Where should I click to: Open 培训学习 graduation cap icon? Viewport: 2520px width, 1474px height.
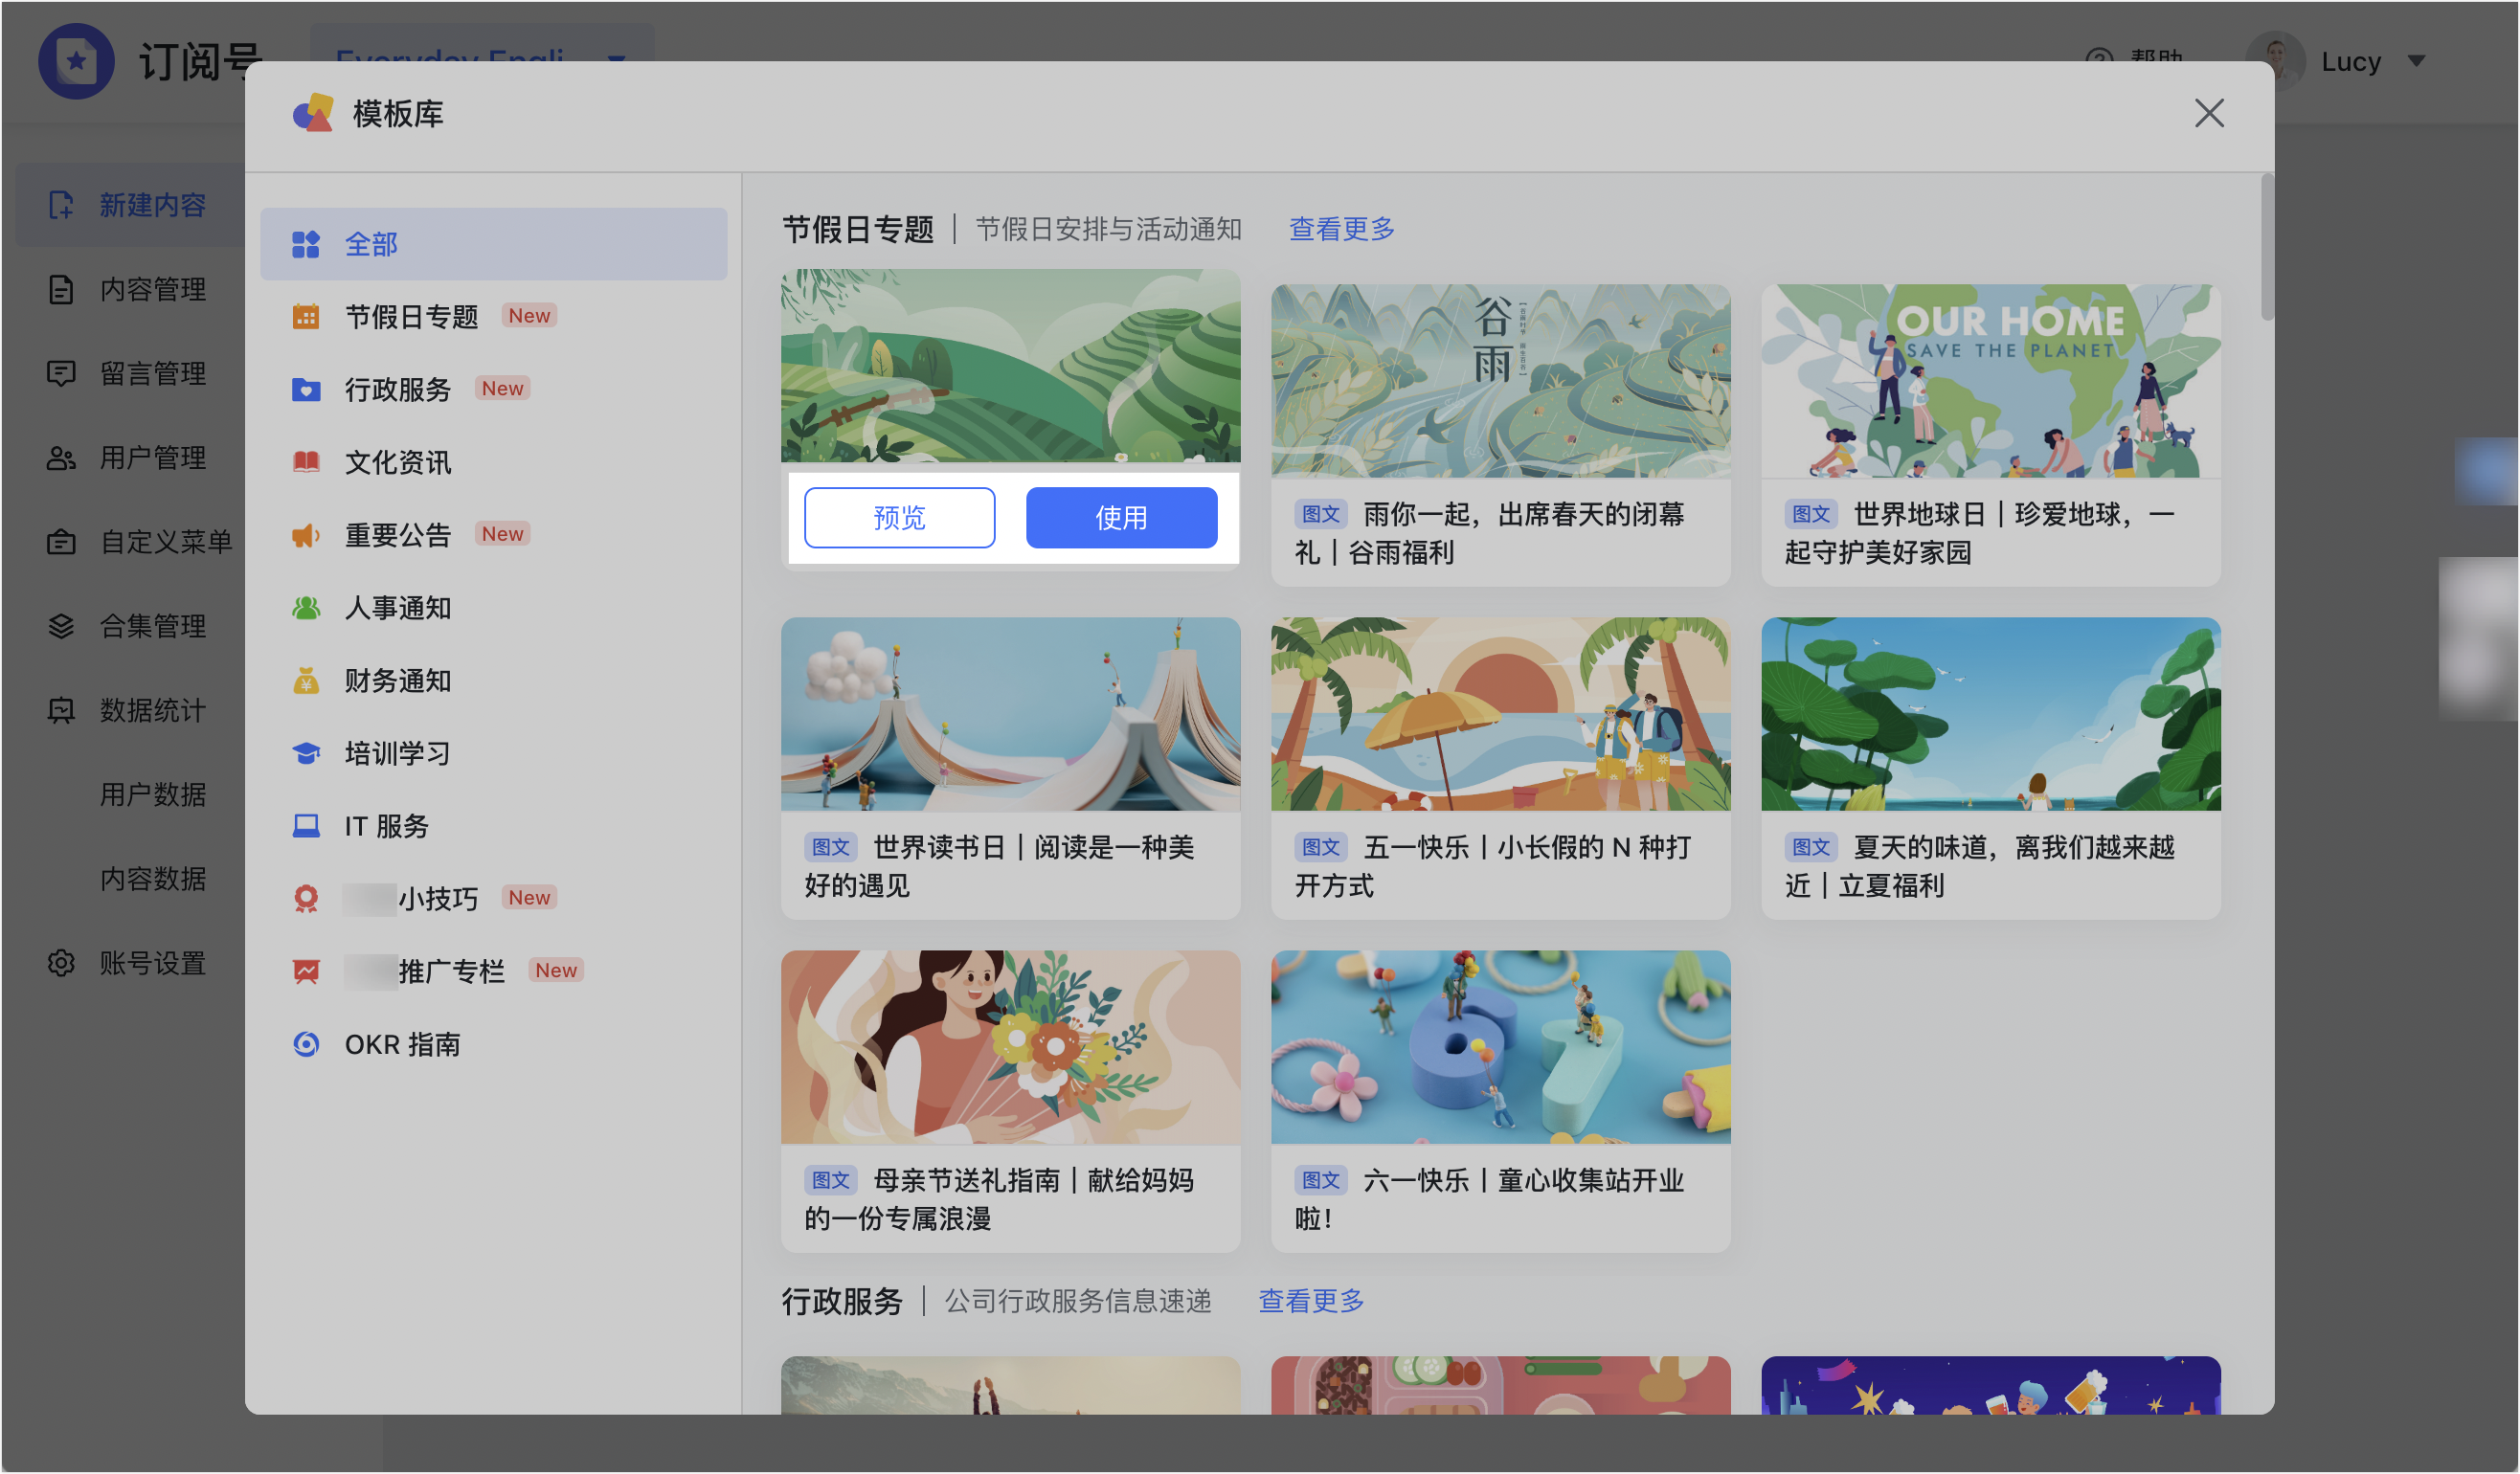pos(305,753)
